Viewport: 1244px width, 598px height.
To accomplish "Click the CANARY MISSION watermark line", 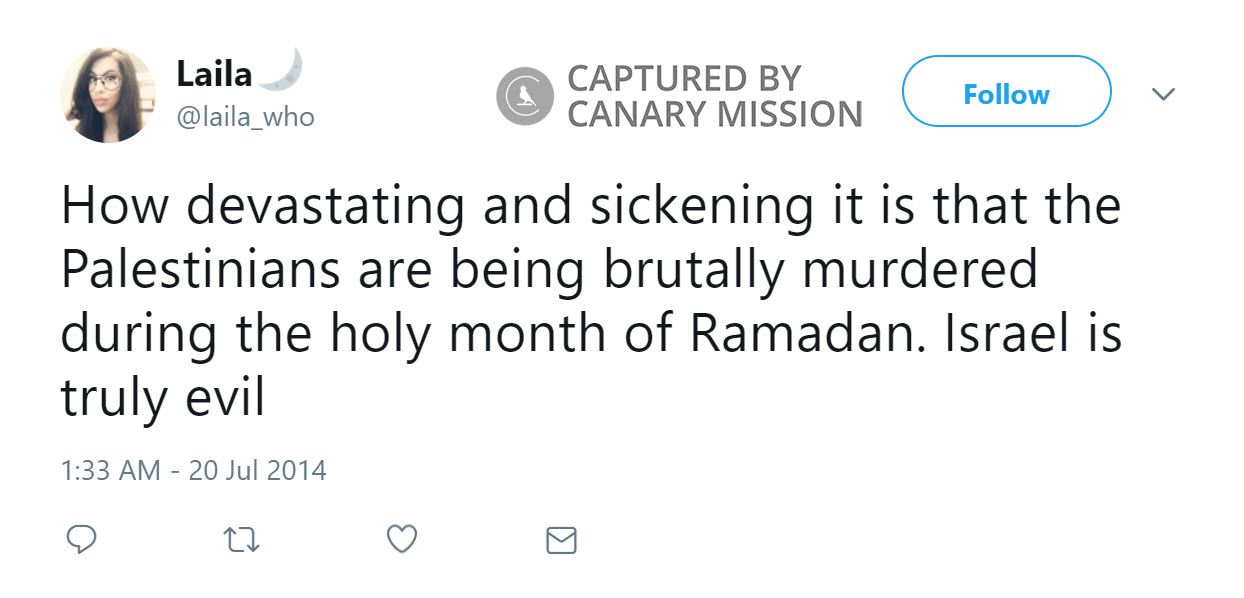I will click(714, 114).
